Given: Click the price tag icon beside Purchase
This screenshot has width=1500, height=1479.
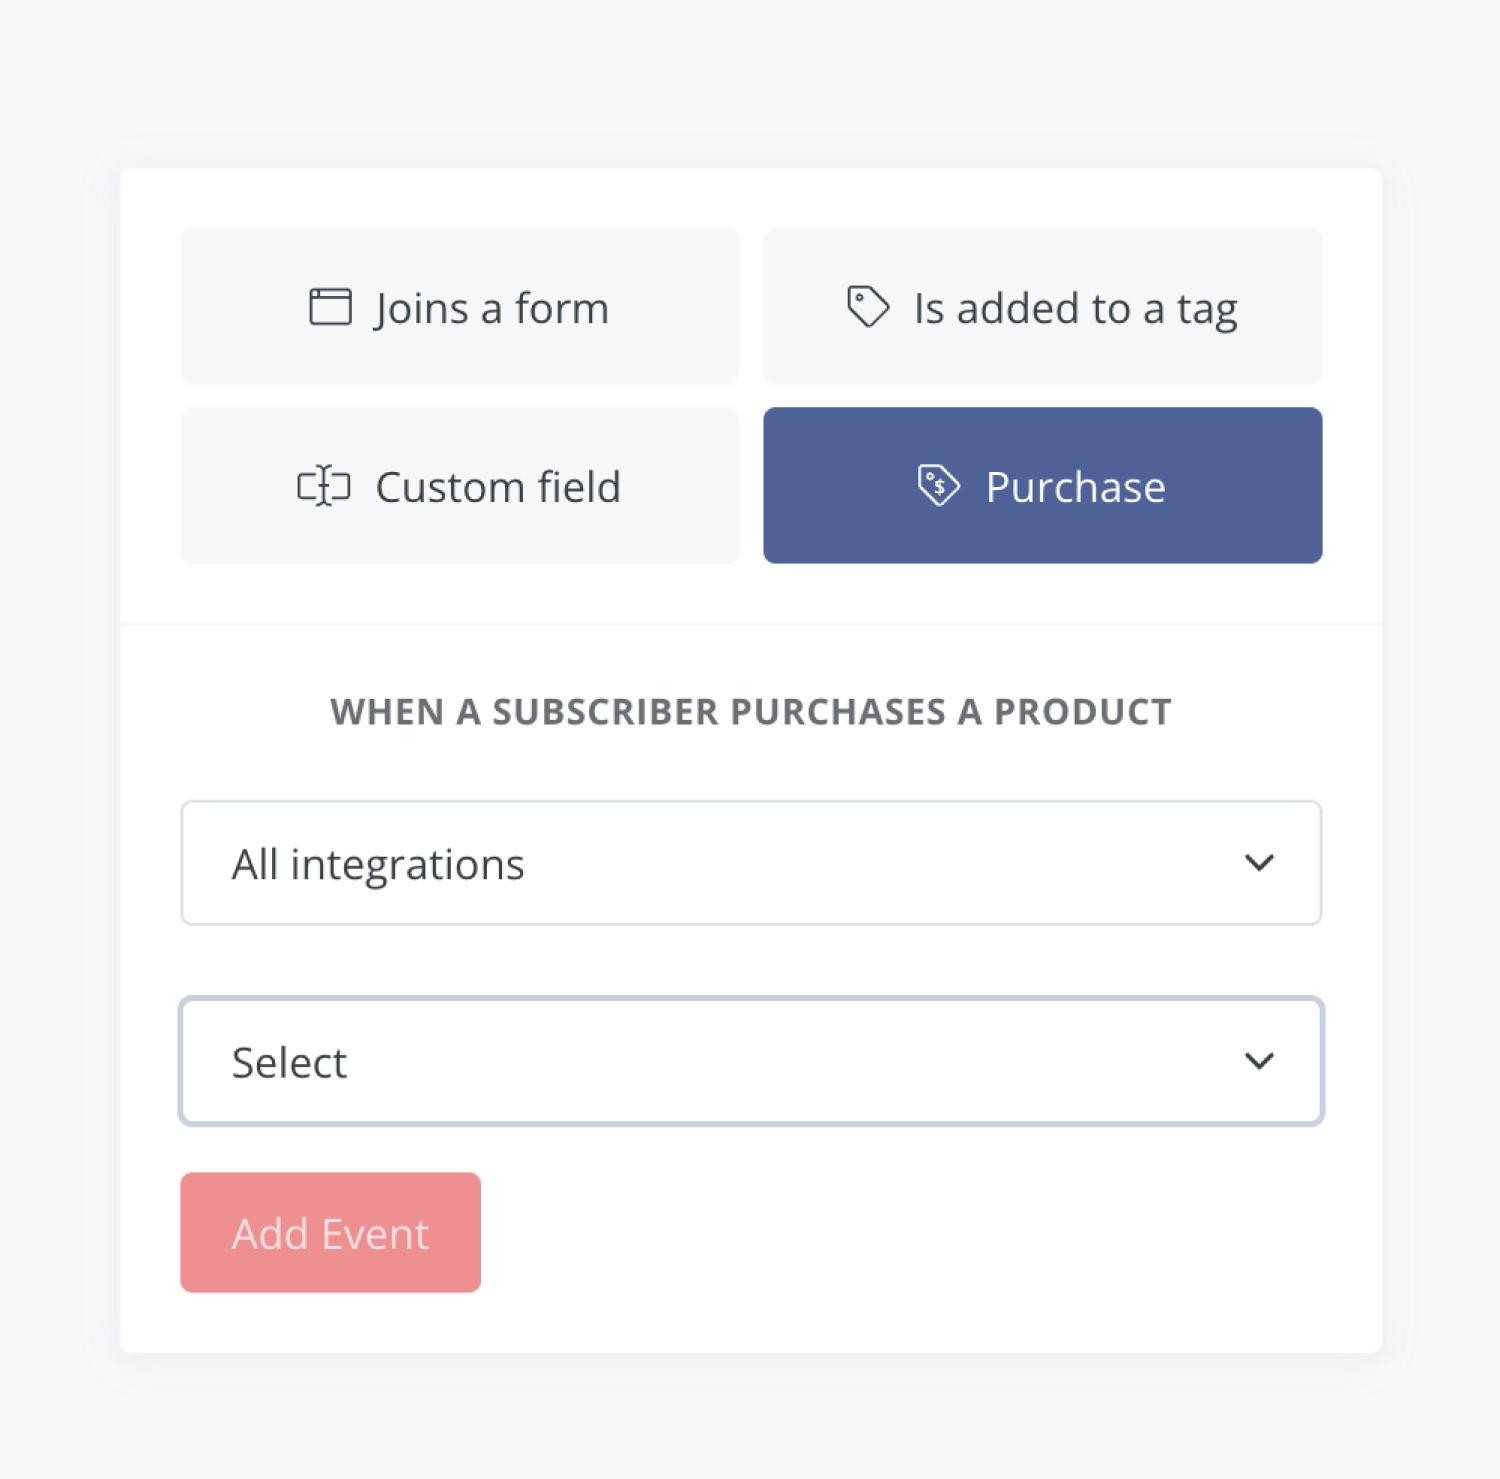Looking at the screenshot, I should (938, 486).
